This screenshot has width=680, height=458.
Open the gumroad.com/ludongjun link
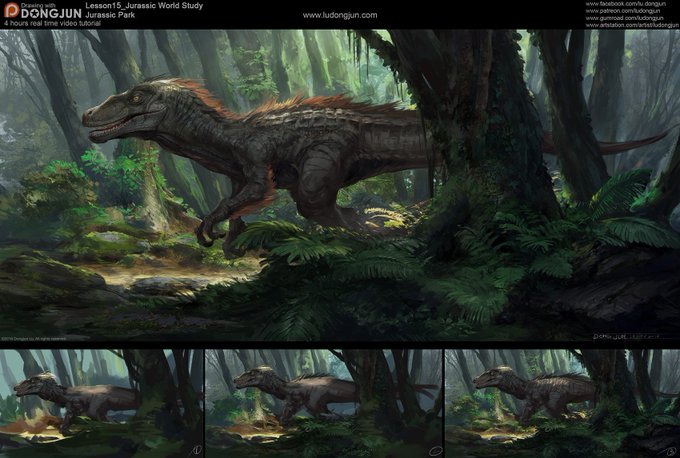[624, 18]
